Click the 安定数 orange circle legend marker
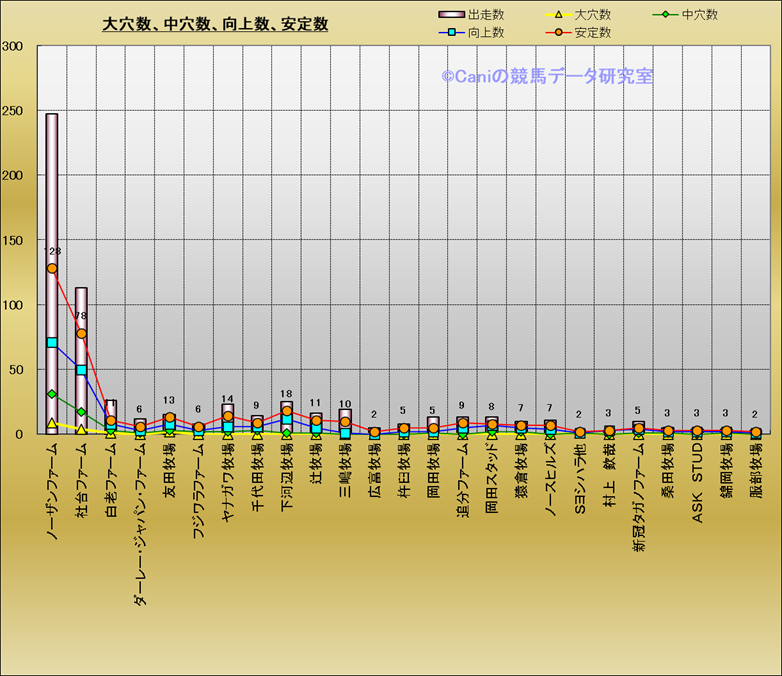The width and height of the screenshot is (782, 676). click(560, 33)
